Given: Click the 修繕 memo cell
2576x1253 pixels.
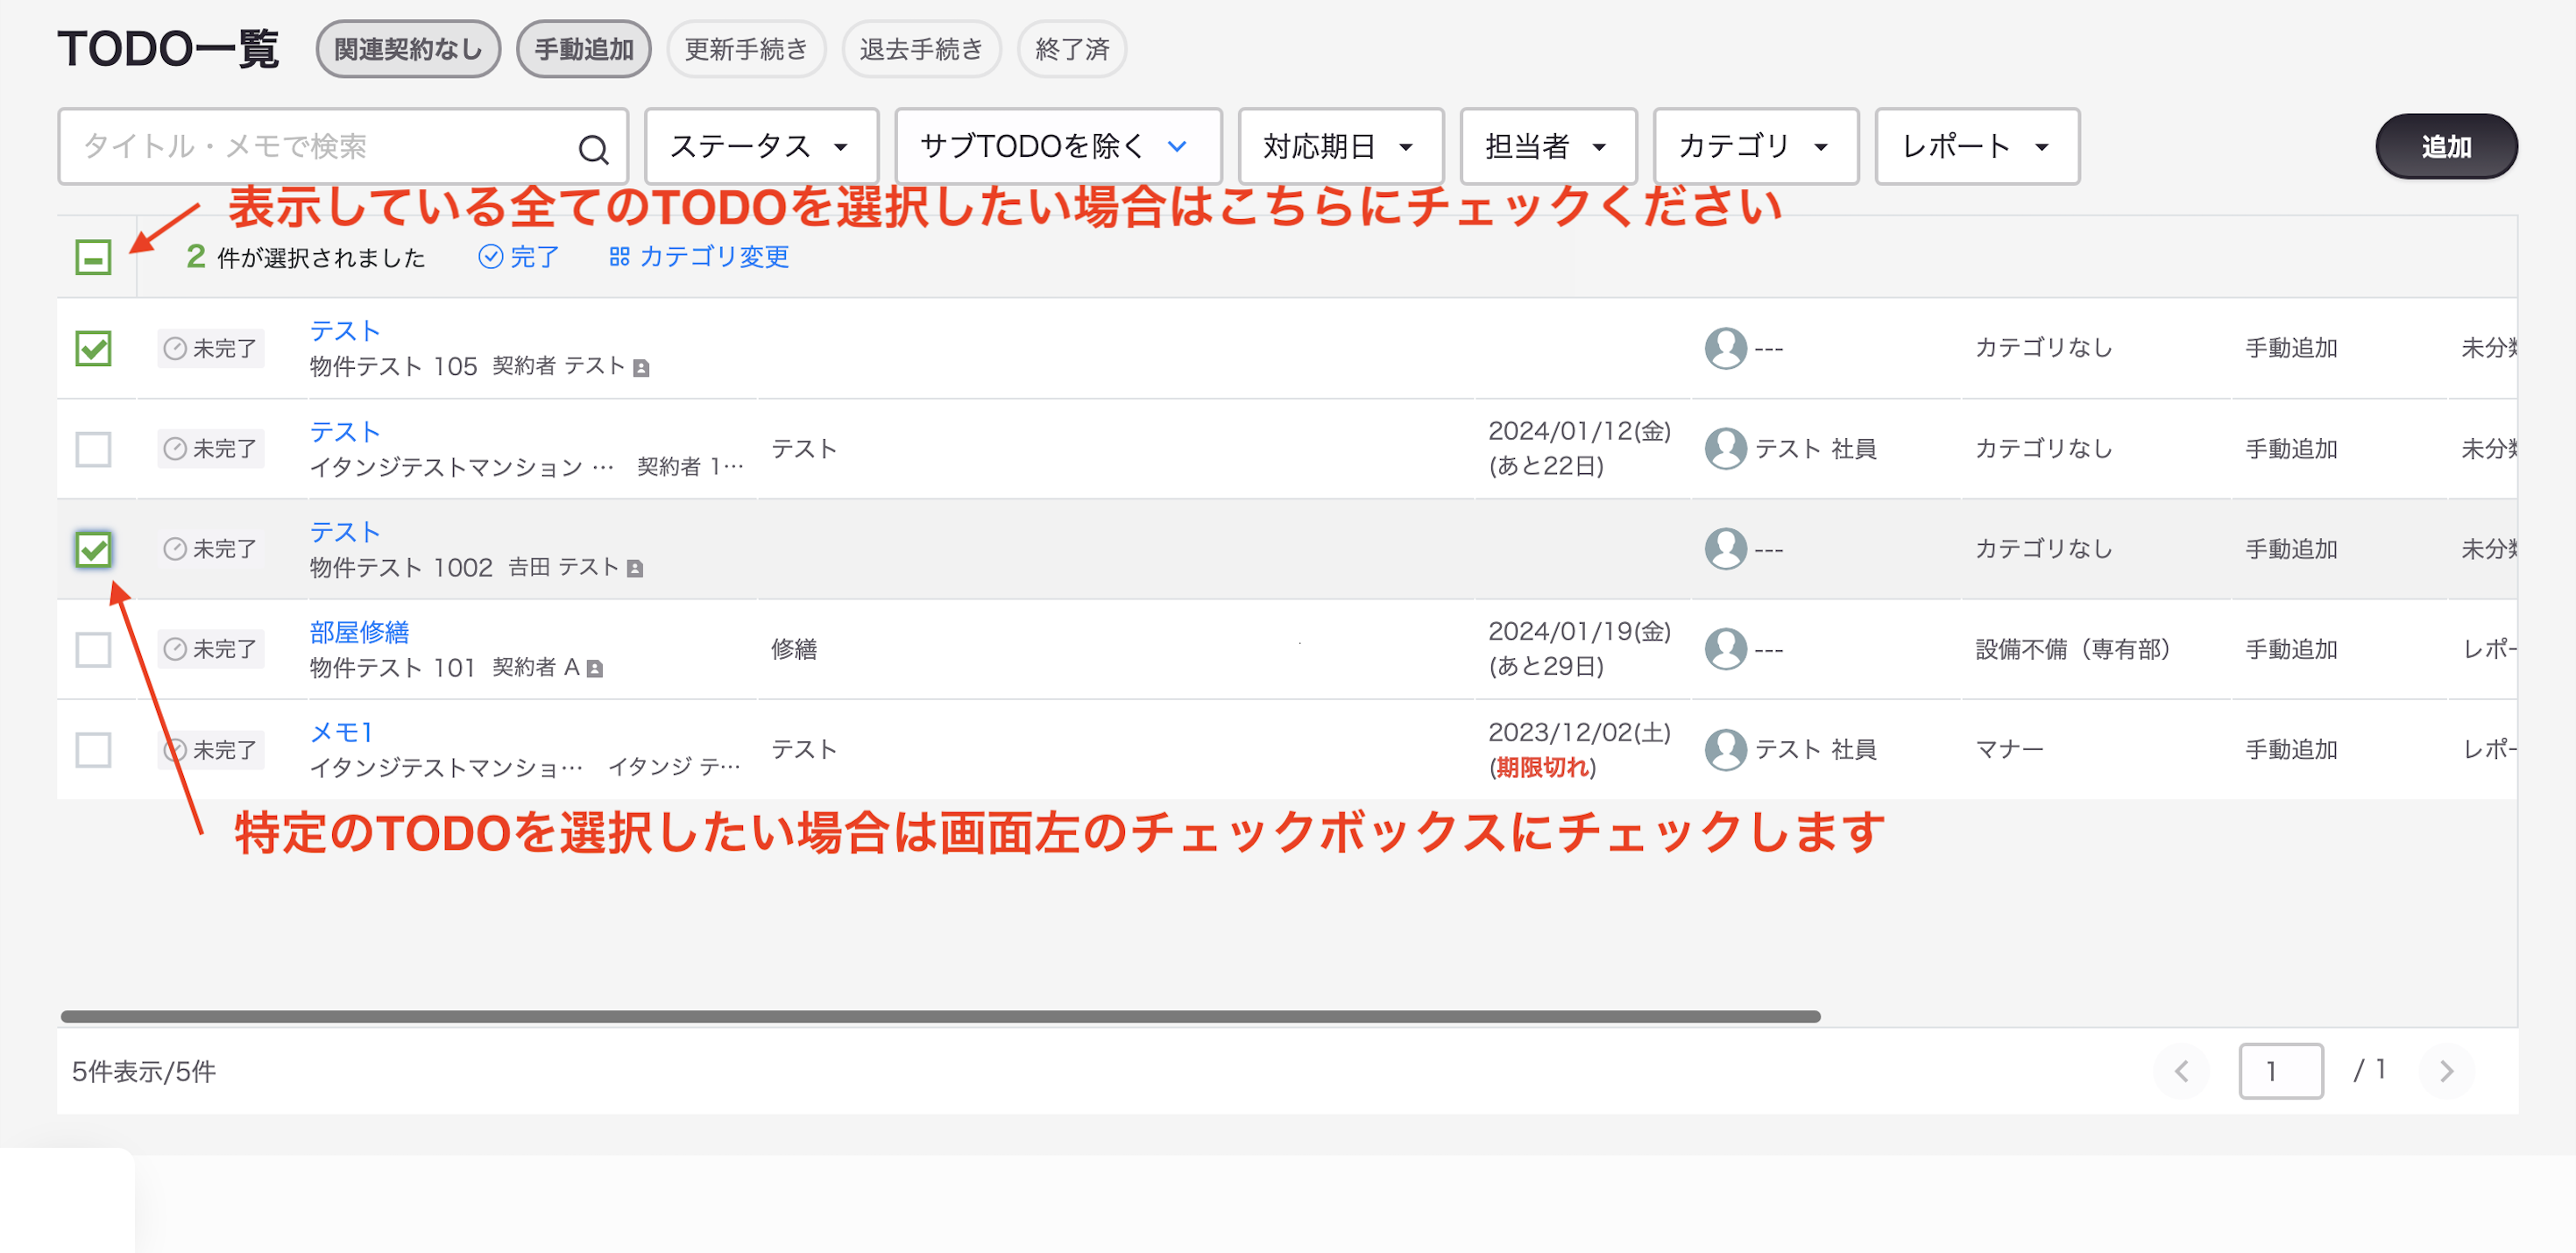Looking at the screenshot, I should (794, 649).
